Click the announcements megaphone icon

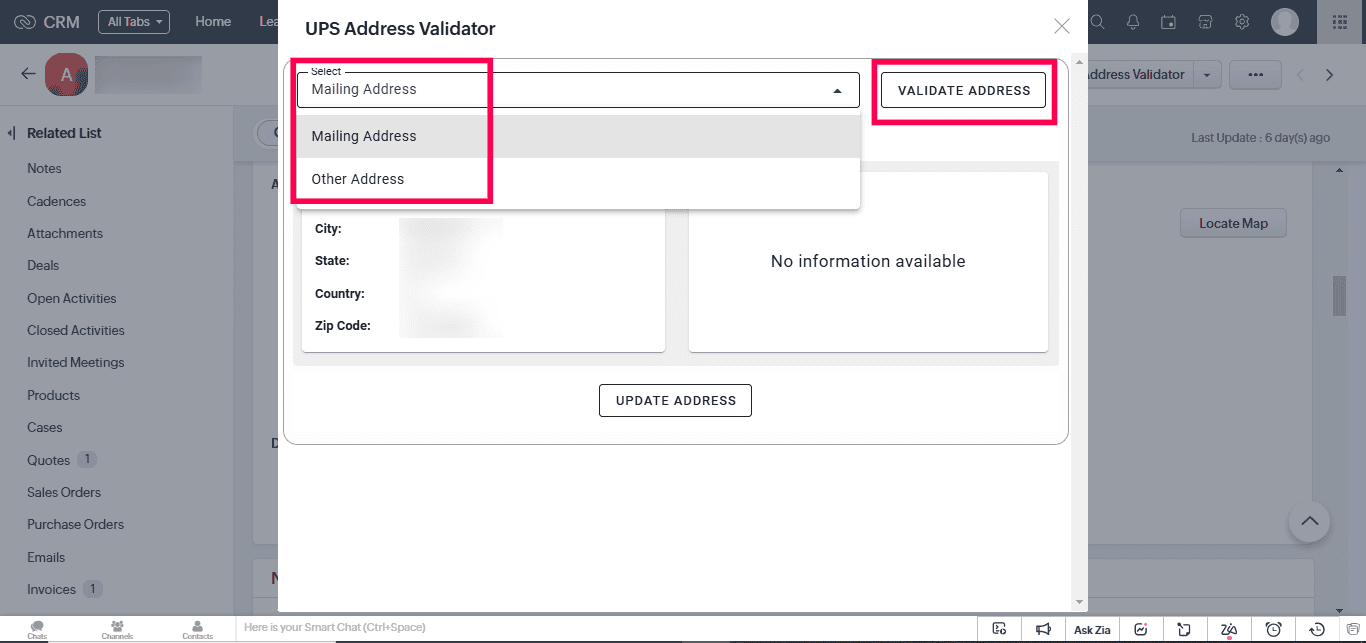click(1043, 629)
